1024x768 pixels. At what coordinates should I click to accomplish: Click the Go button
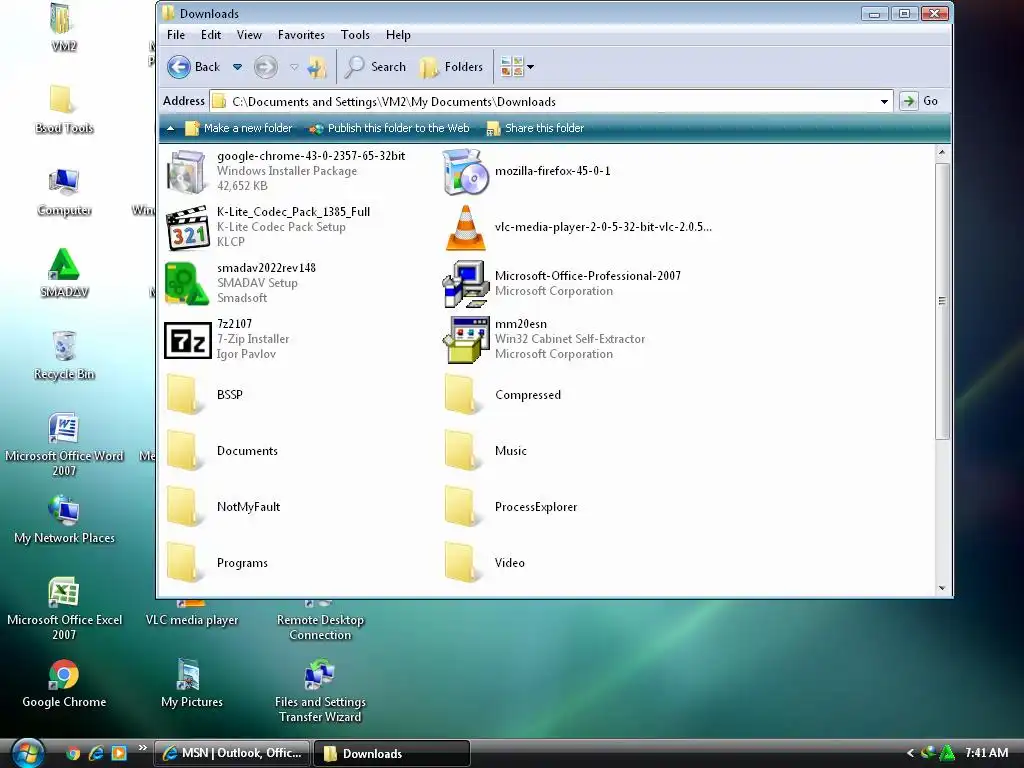click(920, 101)
